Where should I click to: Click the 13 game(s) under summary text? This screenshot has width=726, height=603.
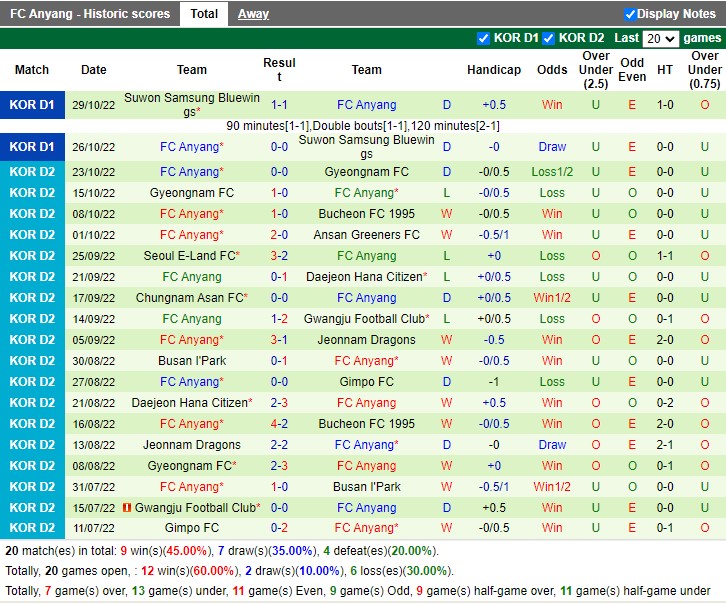(180, 591)
